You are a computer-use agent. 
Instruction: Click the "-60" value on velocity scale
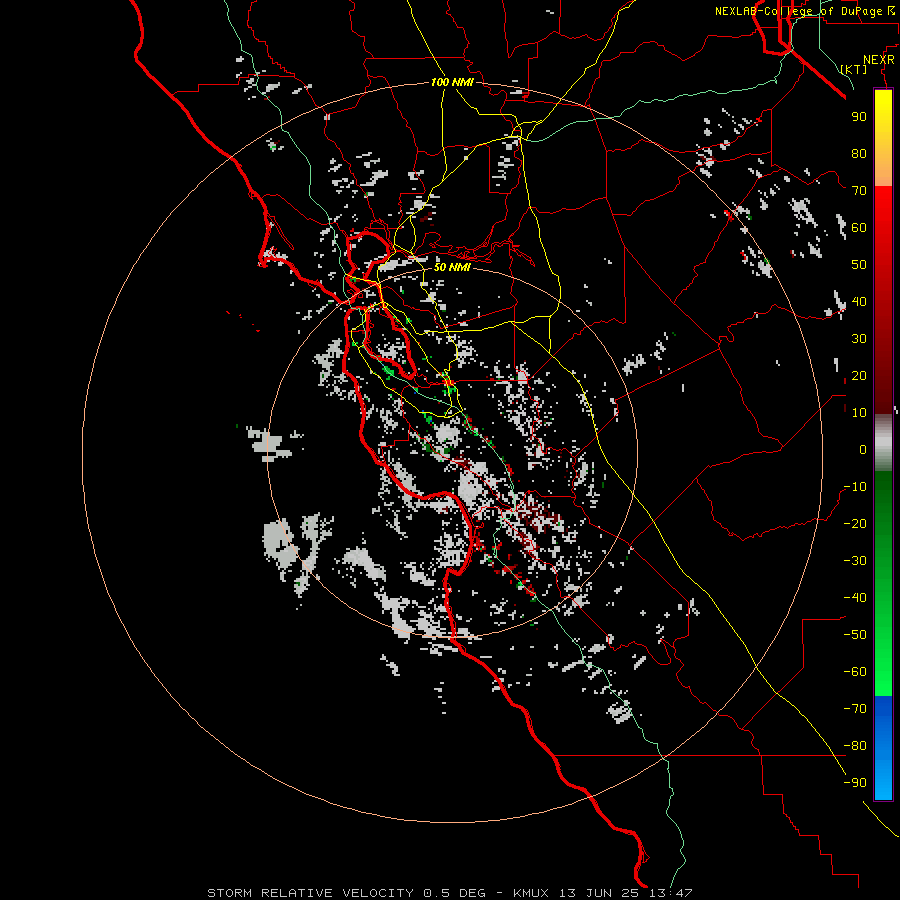pyautogui.click(x=855, y=672)
